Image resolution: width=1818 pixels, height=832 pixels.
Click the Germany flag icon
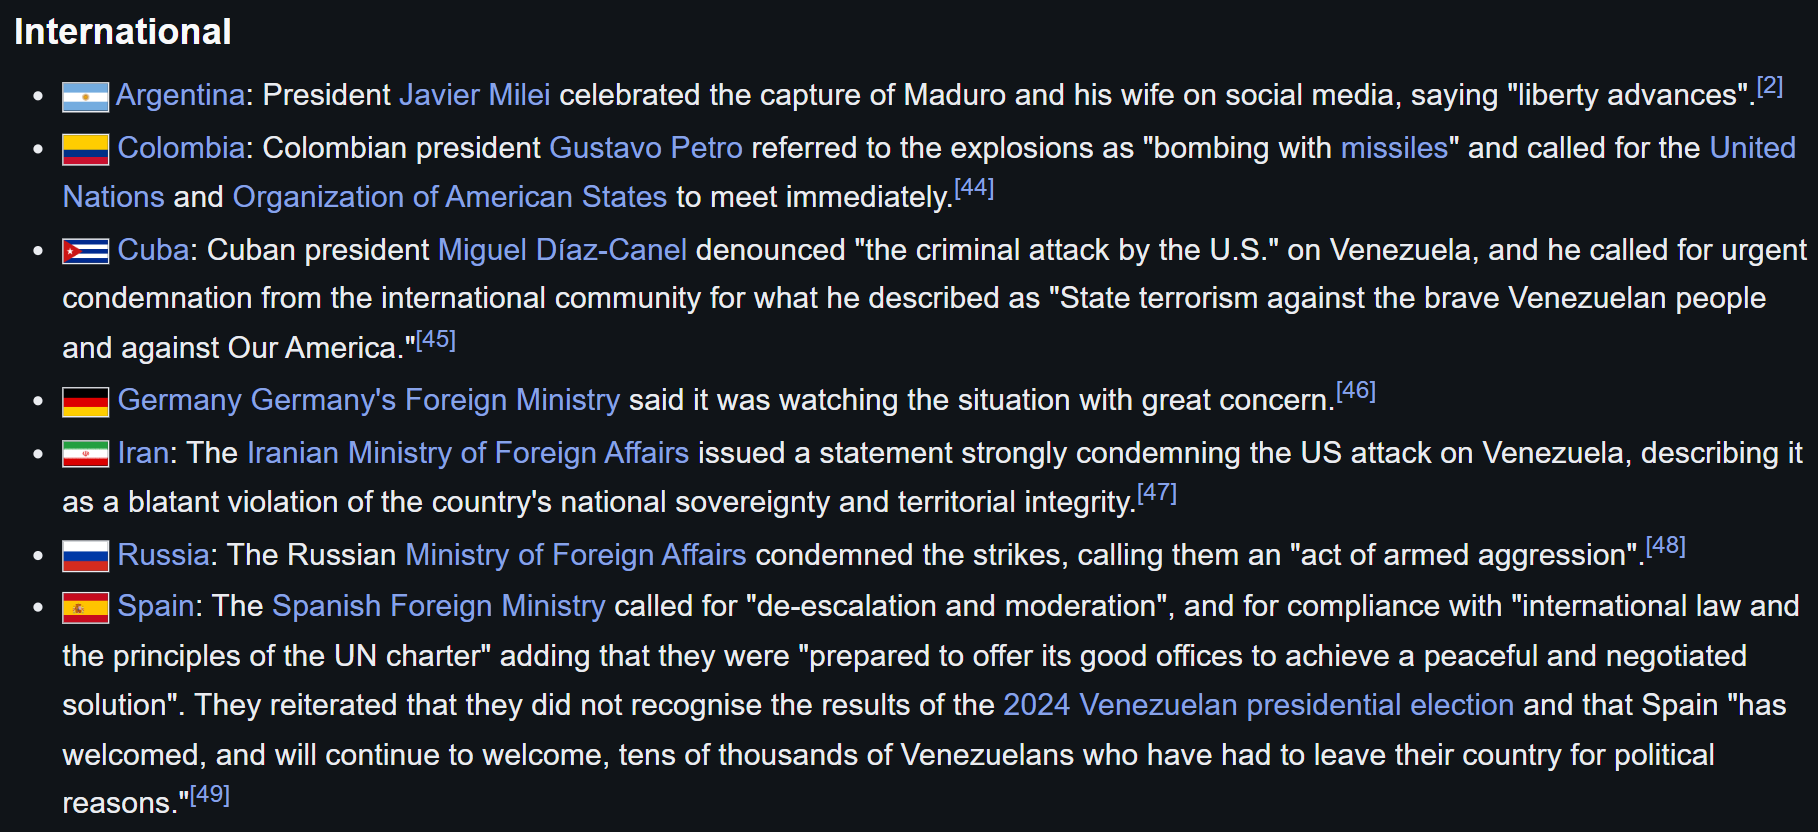click(x=85, y=402)
